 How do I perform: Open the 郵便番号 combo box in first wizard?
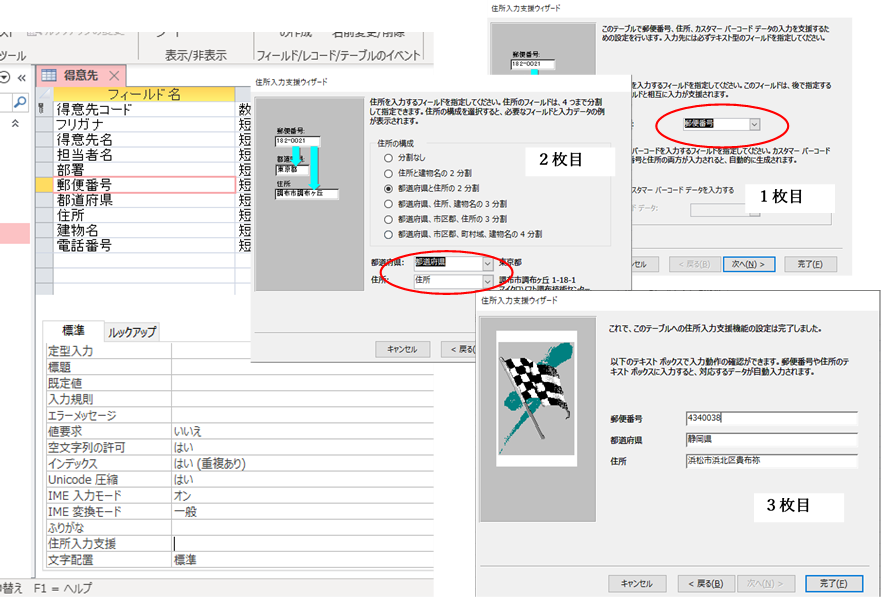pyautogui.click(x=754, y=125)
